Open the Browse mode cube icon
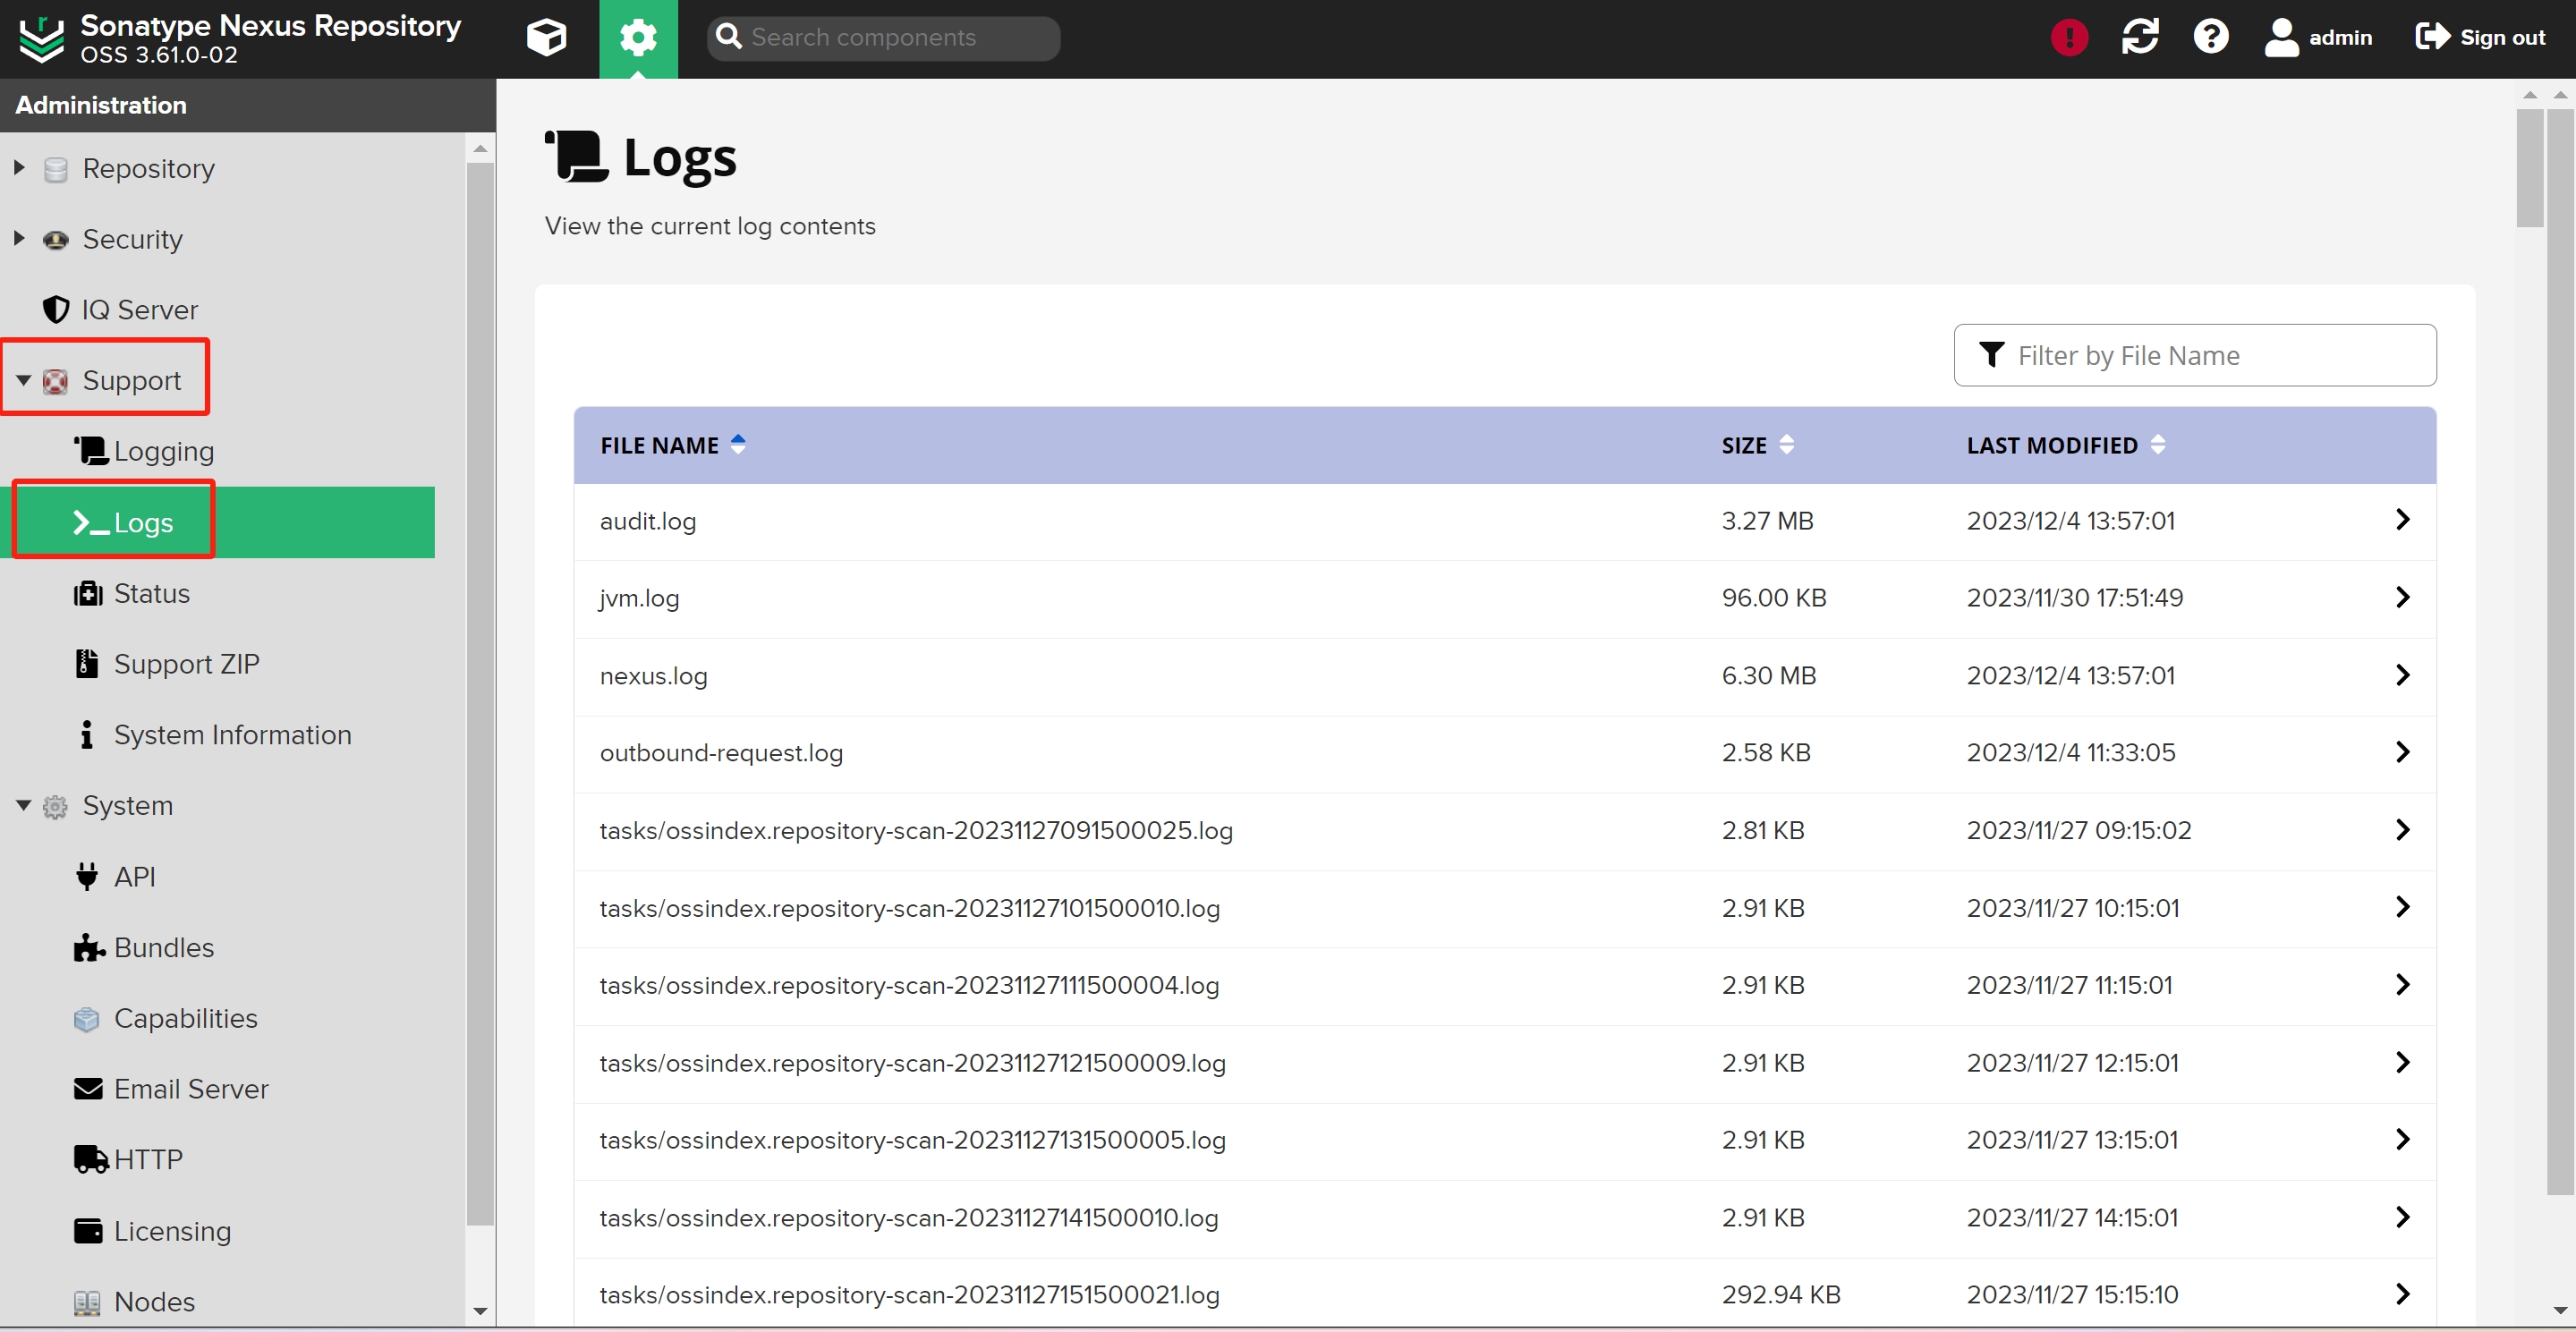The image size is (2576, 1332). [546, 38]
